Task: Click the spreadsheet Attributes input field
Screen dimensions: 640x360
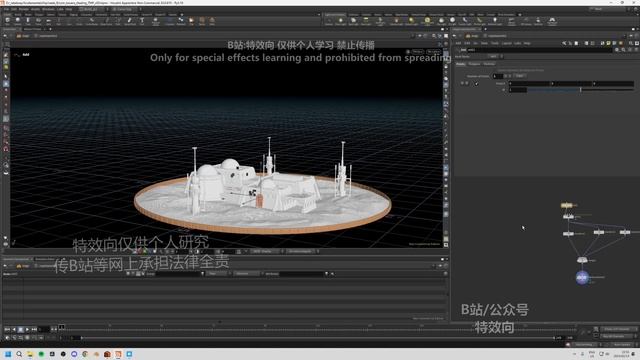Action: point(301,274)
